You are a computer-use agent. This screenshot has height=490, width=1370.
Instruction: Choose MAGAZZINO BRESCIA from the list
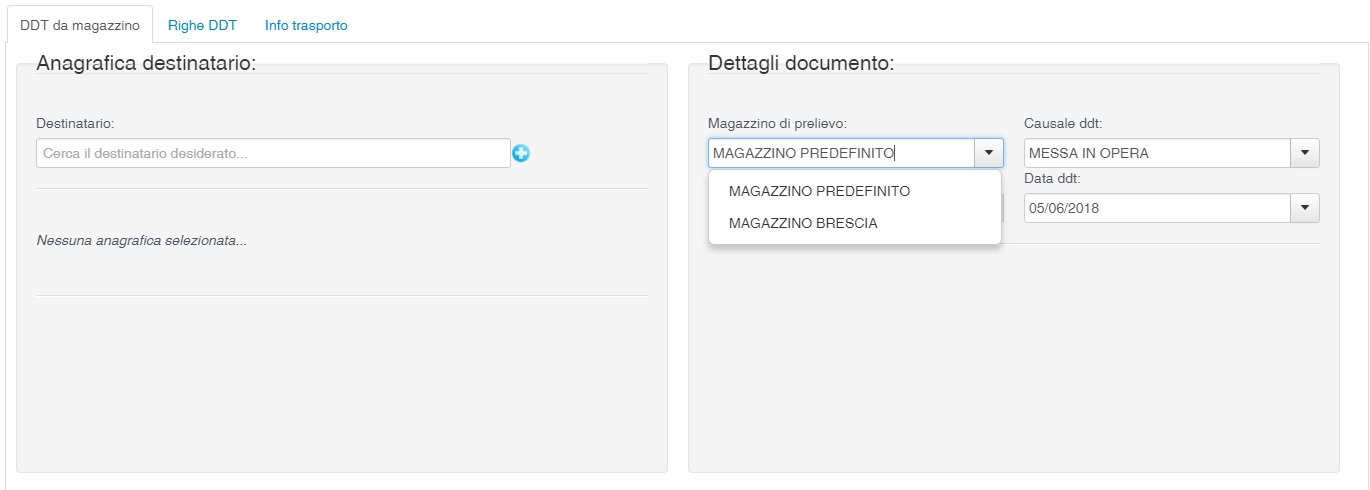[x=803, y=223]
